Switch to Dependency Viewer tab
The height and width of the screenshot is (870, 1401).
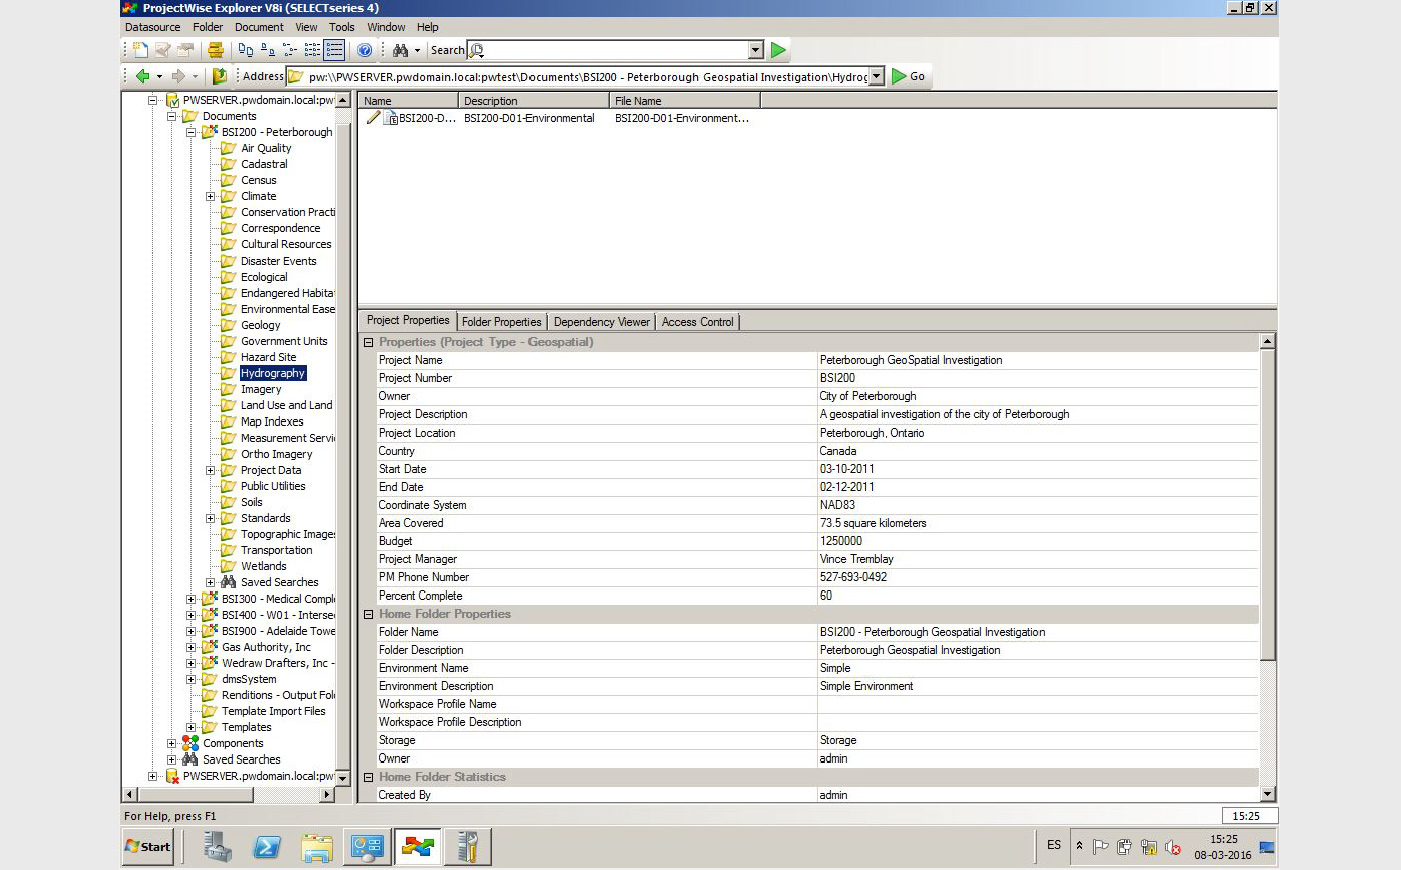(601, 322)
